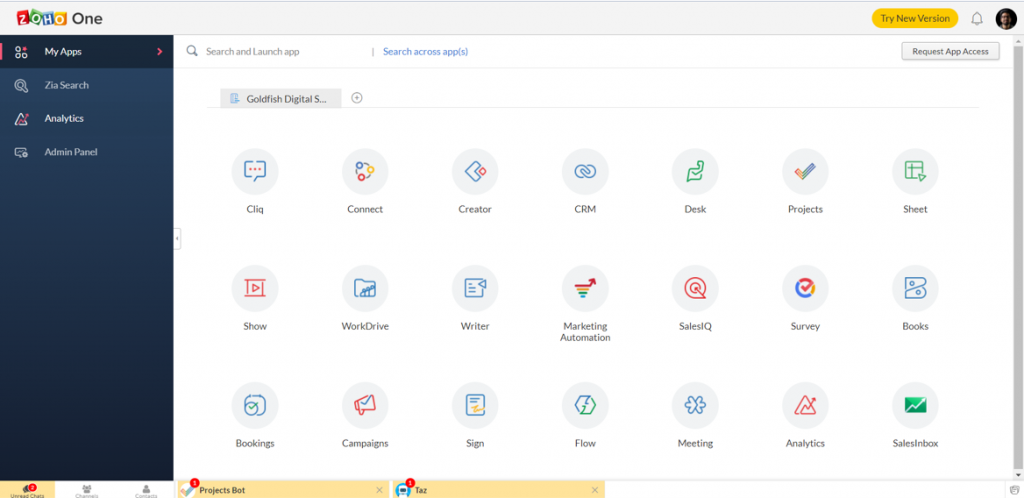Launch the Projects app
The width and height of the screenshot is (1024, 498).
[x=805, y=172]
